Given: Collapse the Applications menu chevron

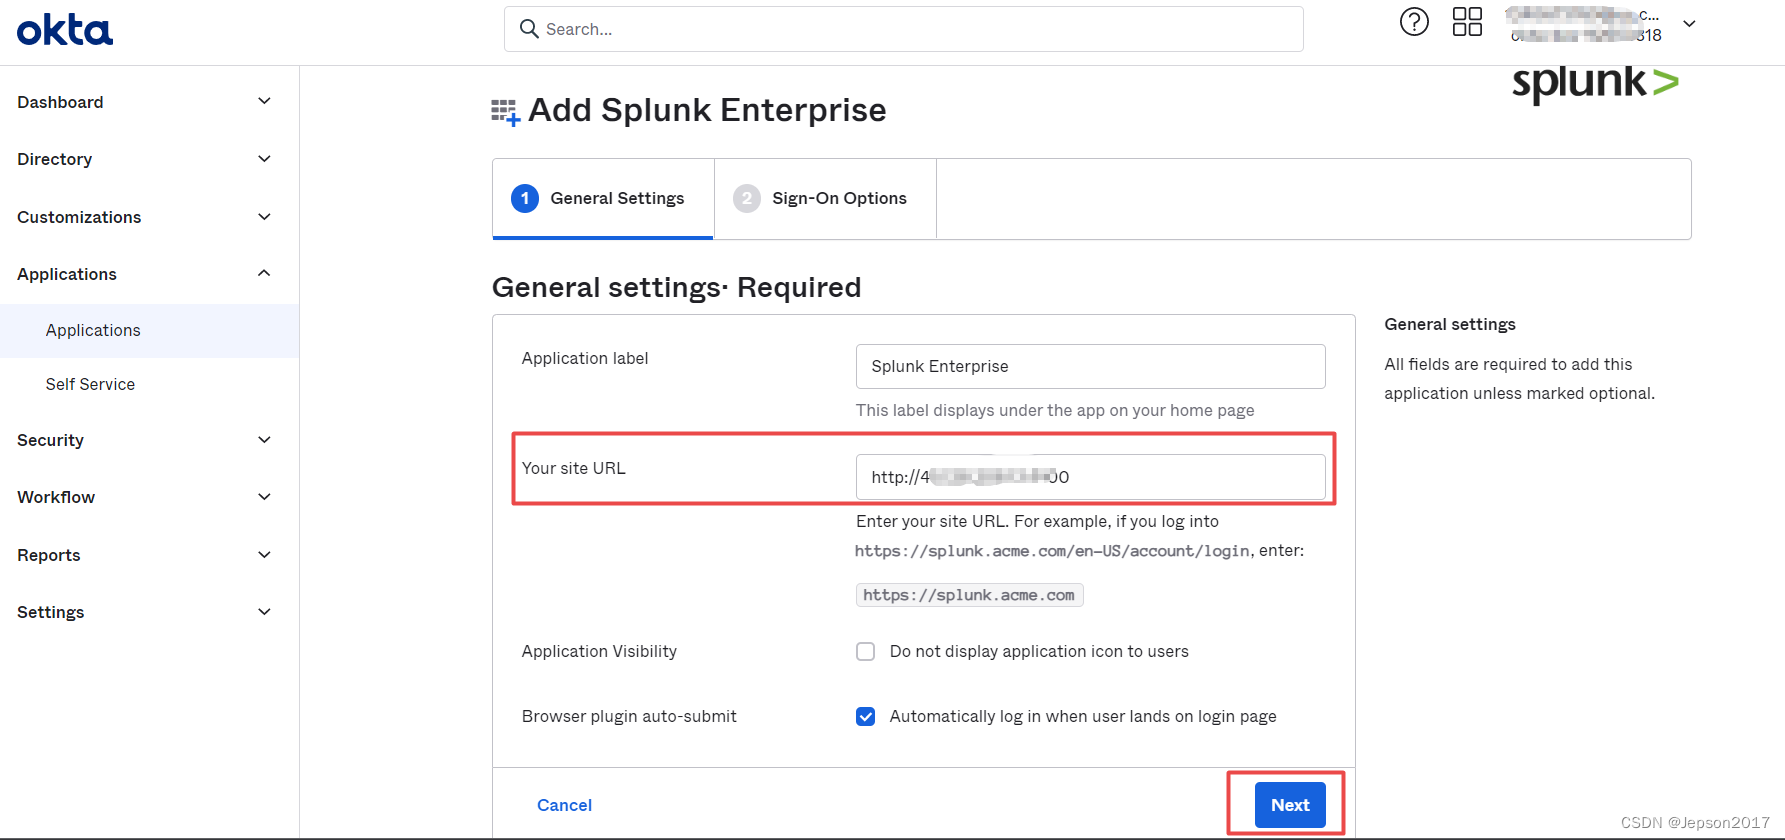Looking at the screenshot, I should click(264, 273).
